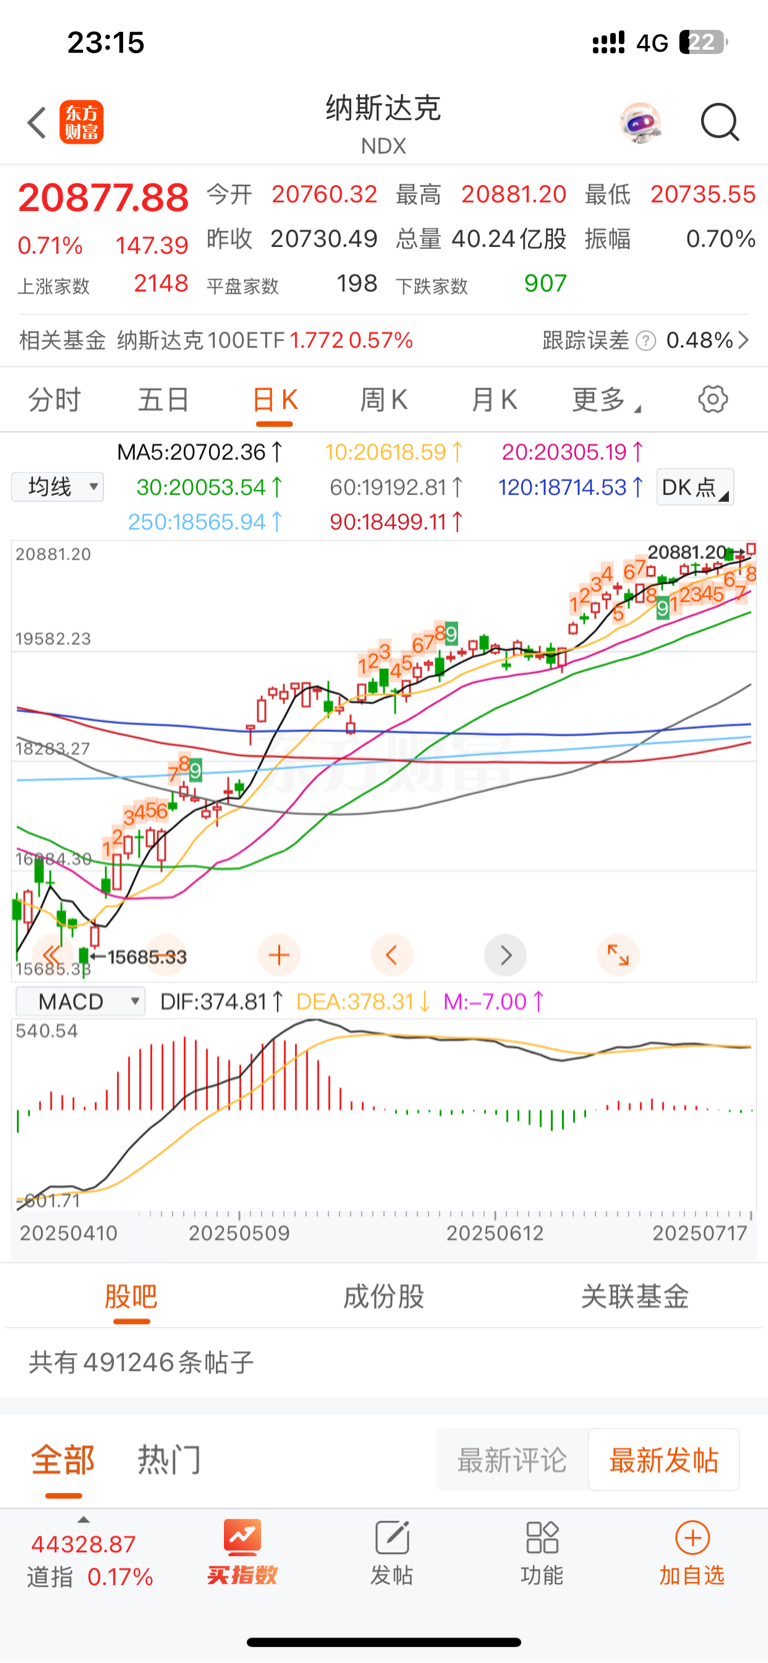Expand related fund row chevron
768x1663 pixels.
click(743, 340)
